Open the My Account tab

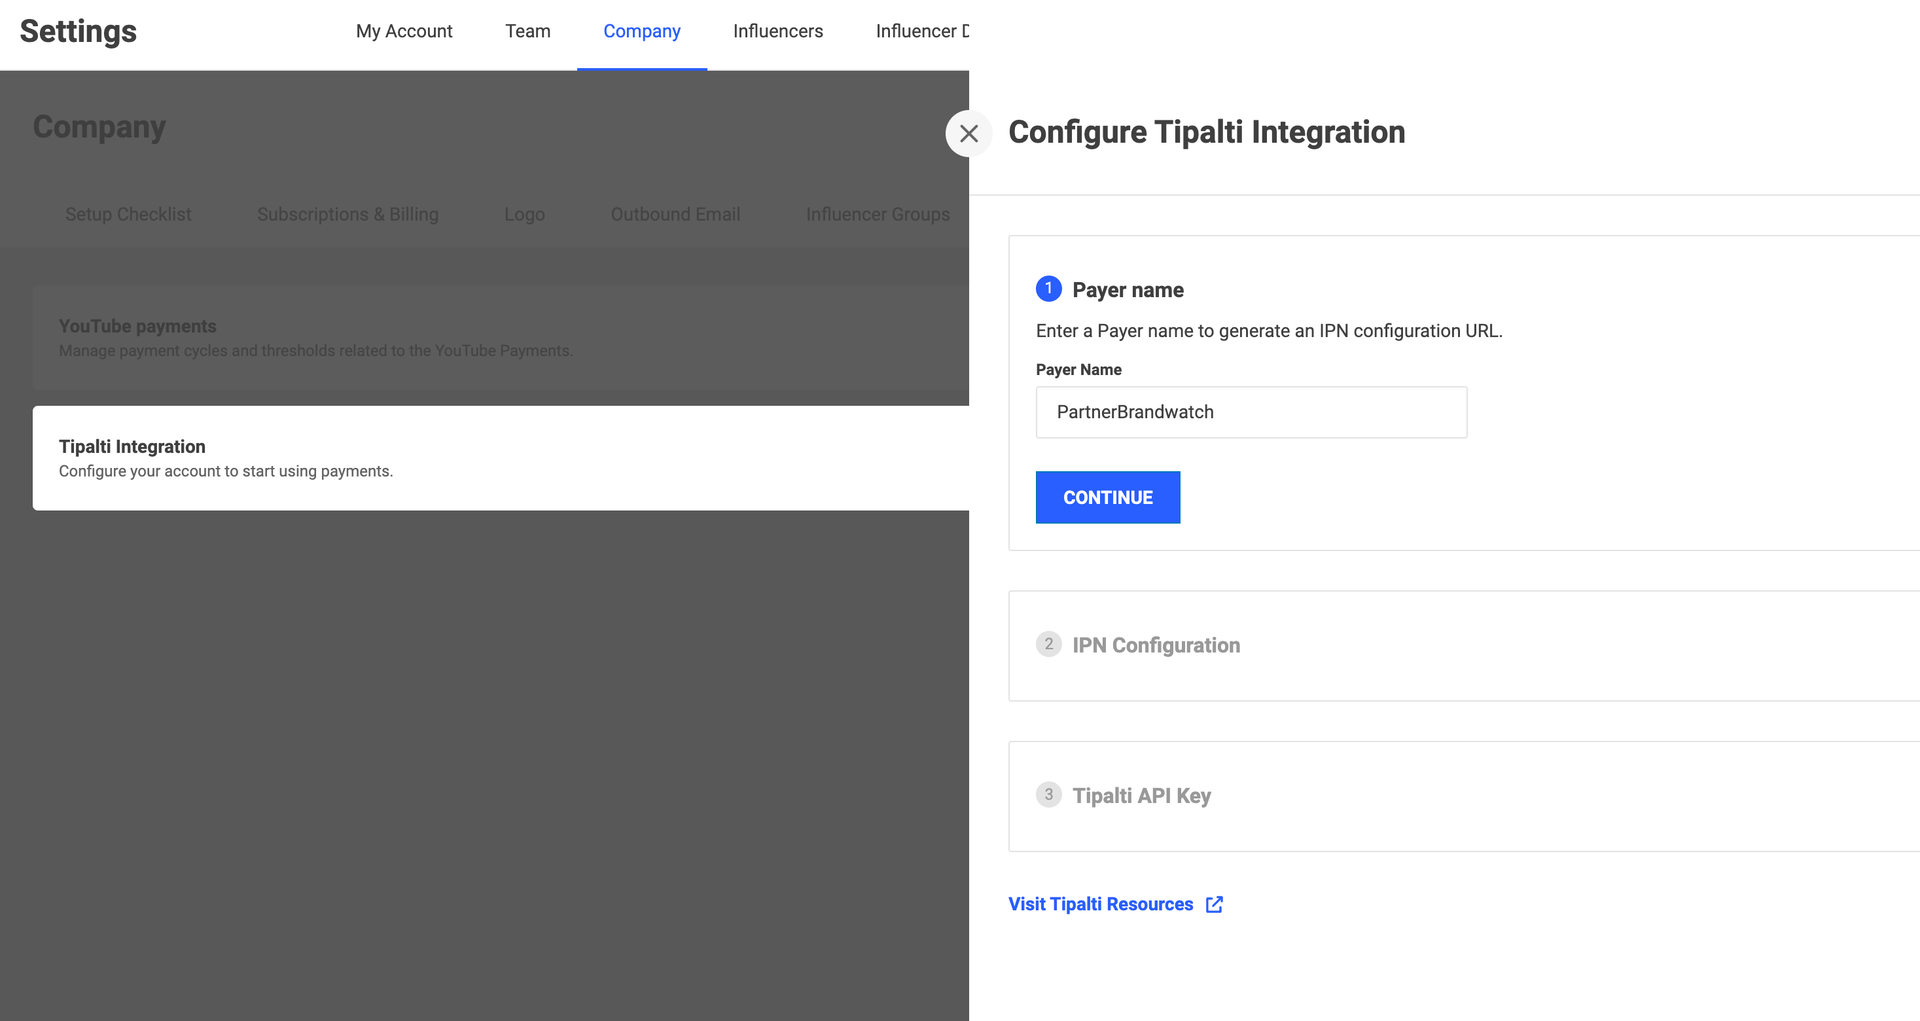pyautogui.click(x=404, y=31)
